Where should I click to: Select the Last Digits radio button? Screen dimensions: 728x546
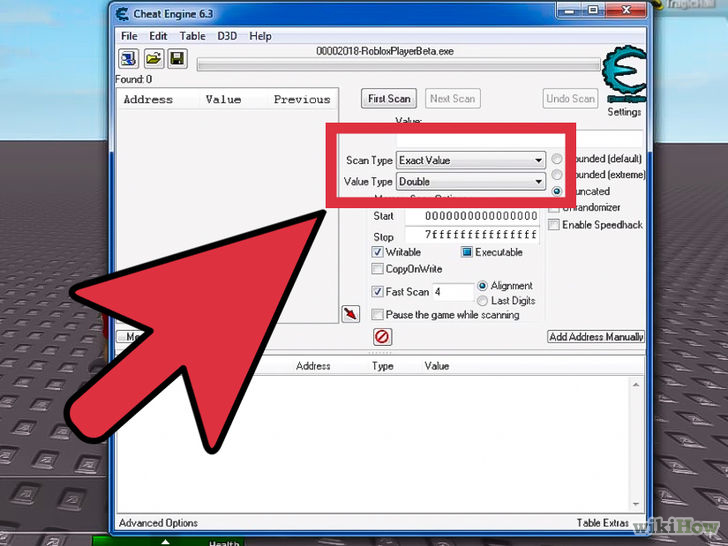tap(482, 301)
